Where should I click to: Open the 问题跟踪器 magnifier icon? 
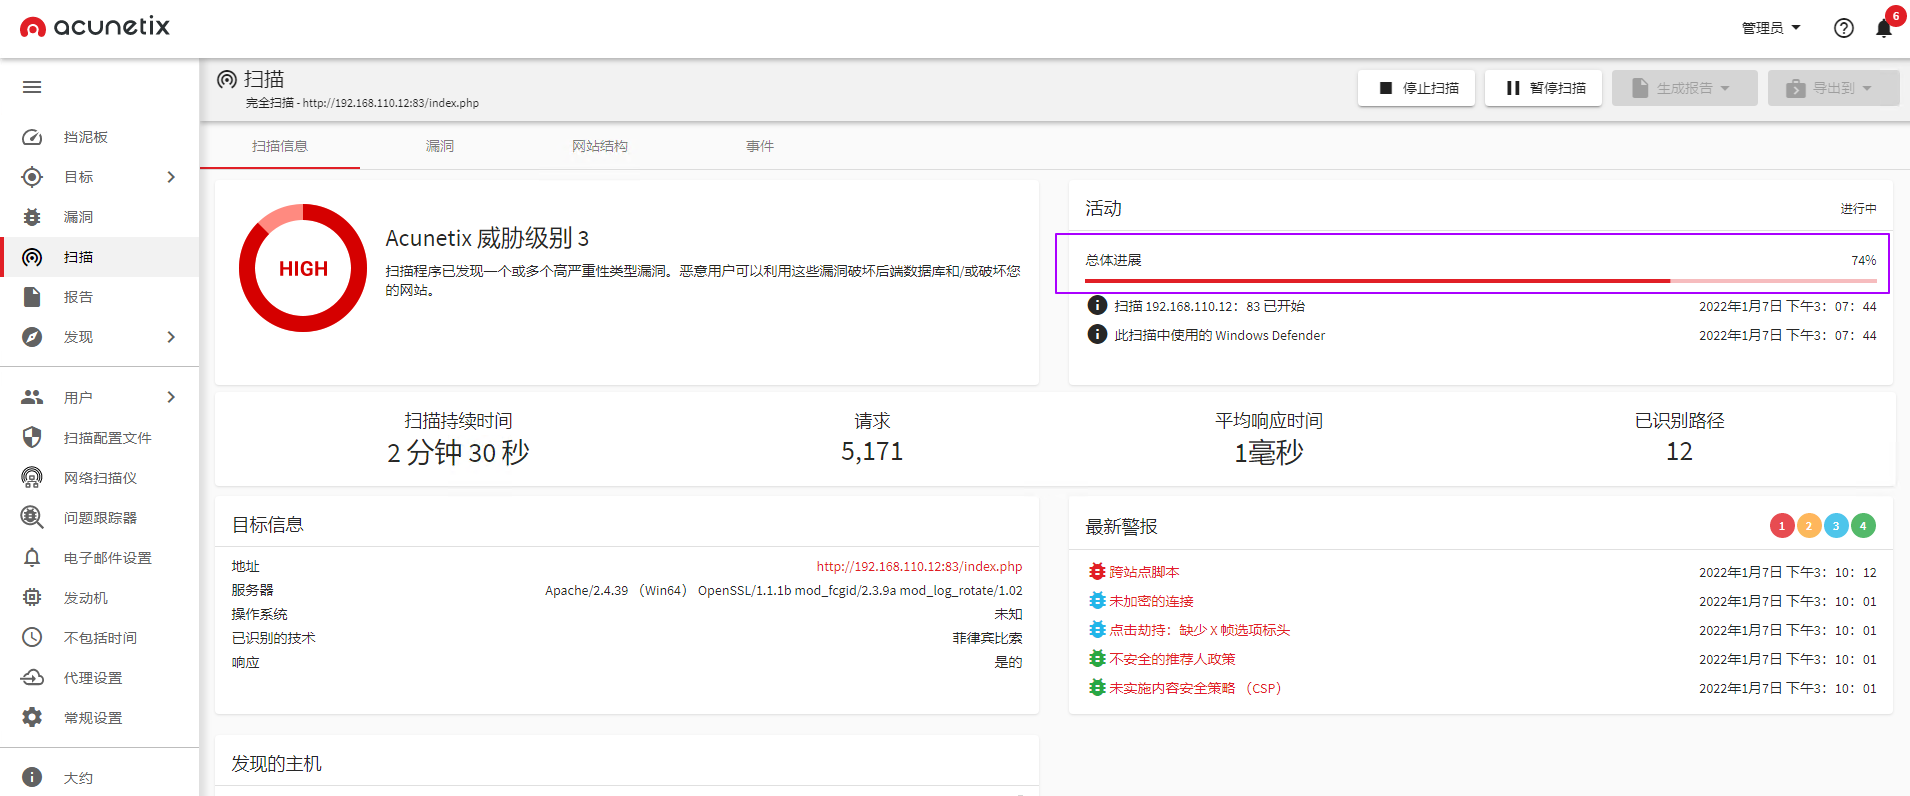[x=32, y=517]
